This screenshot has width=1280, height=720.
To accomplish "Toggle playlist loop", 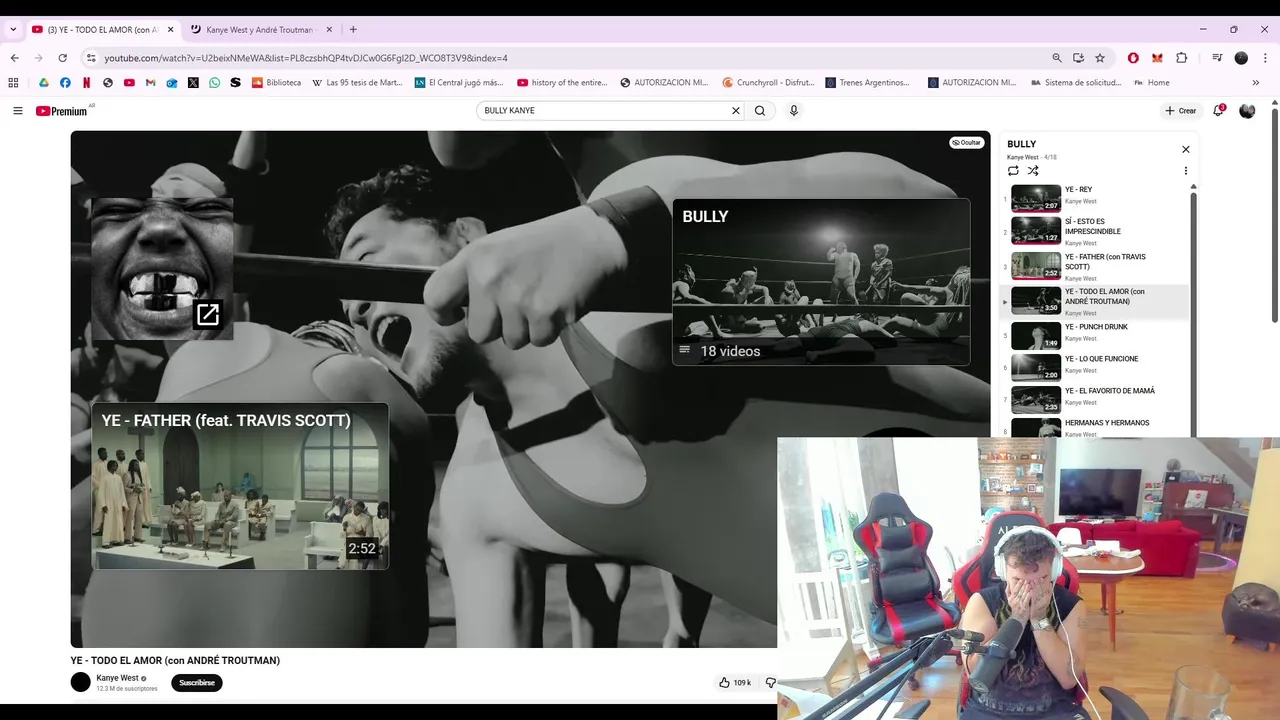I will click(x=1013, y=171).
